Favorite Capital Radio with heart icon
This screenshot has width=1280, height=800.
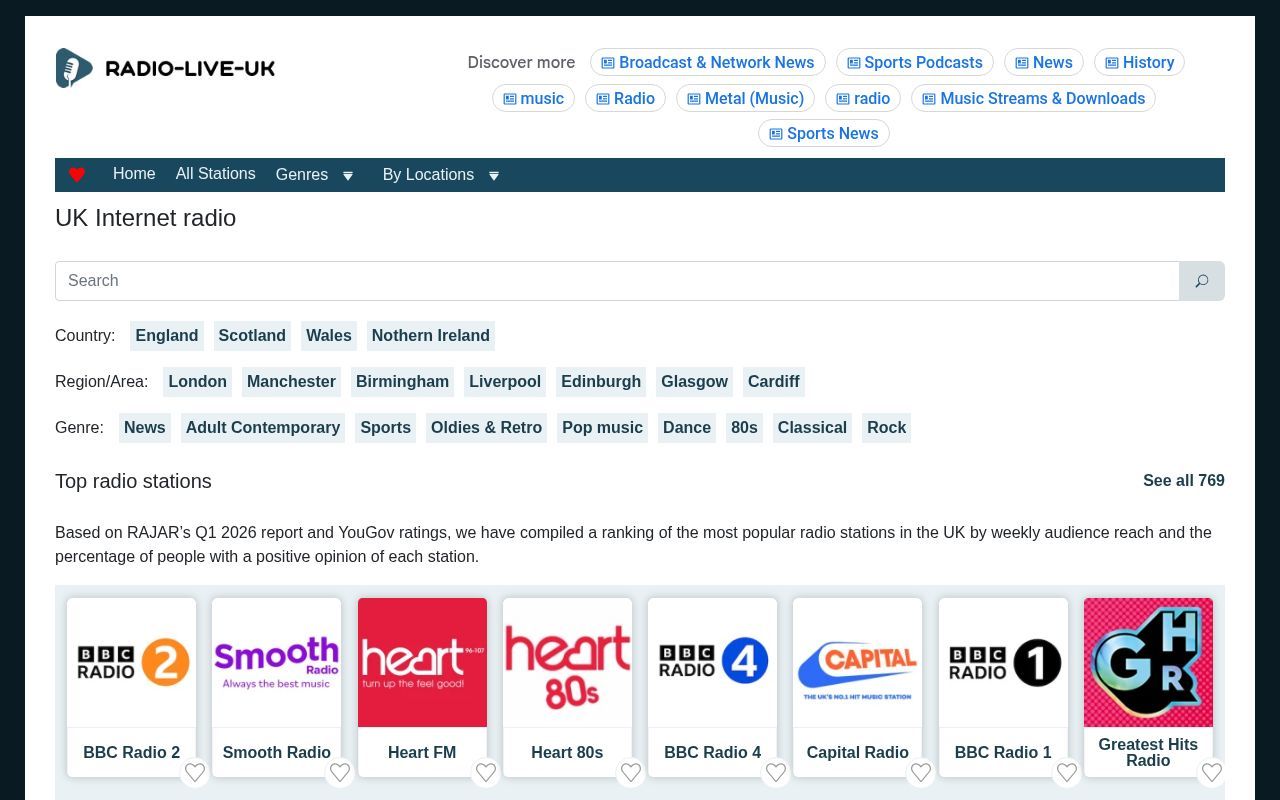(921, 772)
